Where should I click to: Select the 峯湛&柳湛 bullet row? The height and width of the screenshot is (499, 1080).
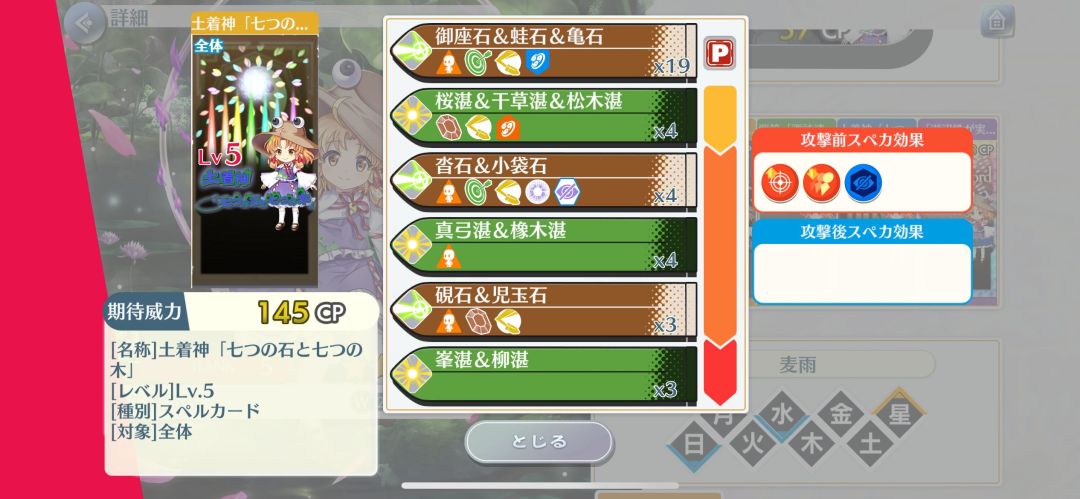[x=543, y=375]
